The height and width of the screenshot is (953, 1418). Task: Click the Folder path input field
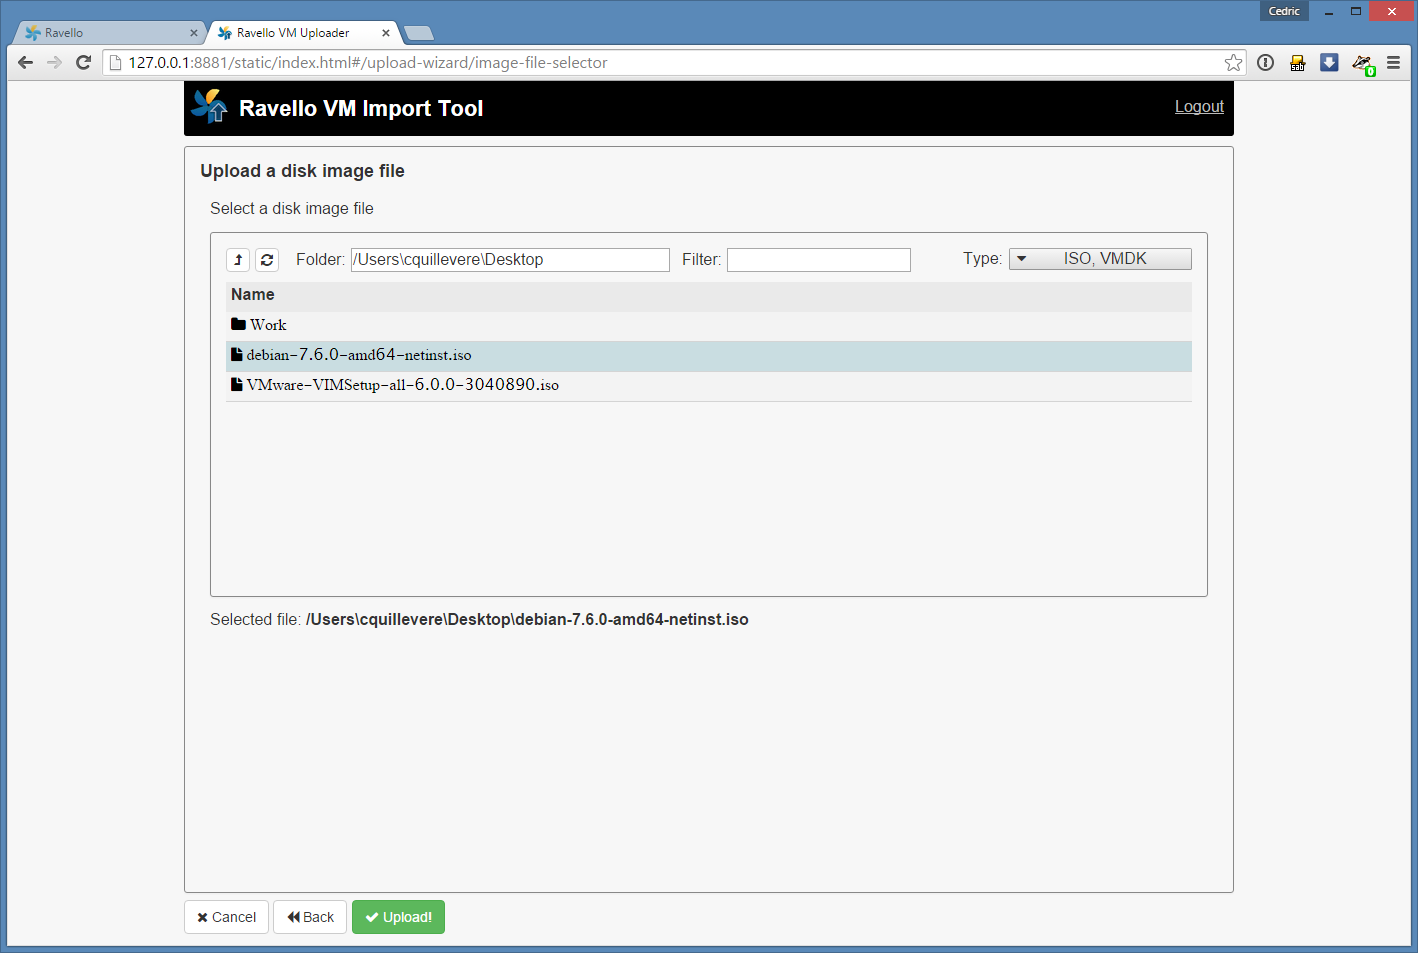pos(510,260)
